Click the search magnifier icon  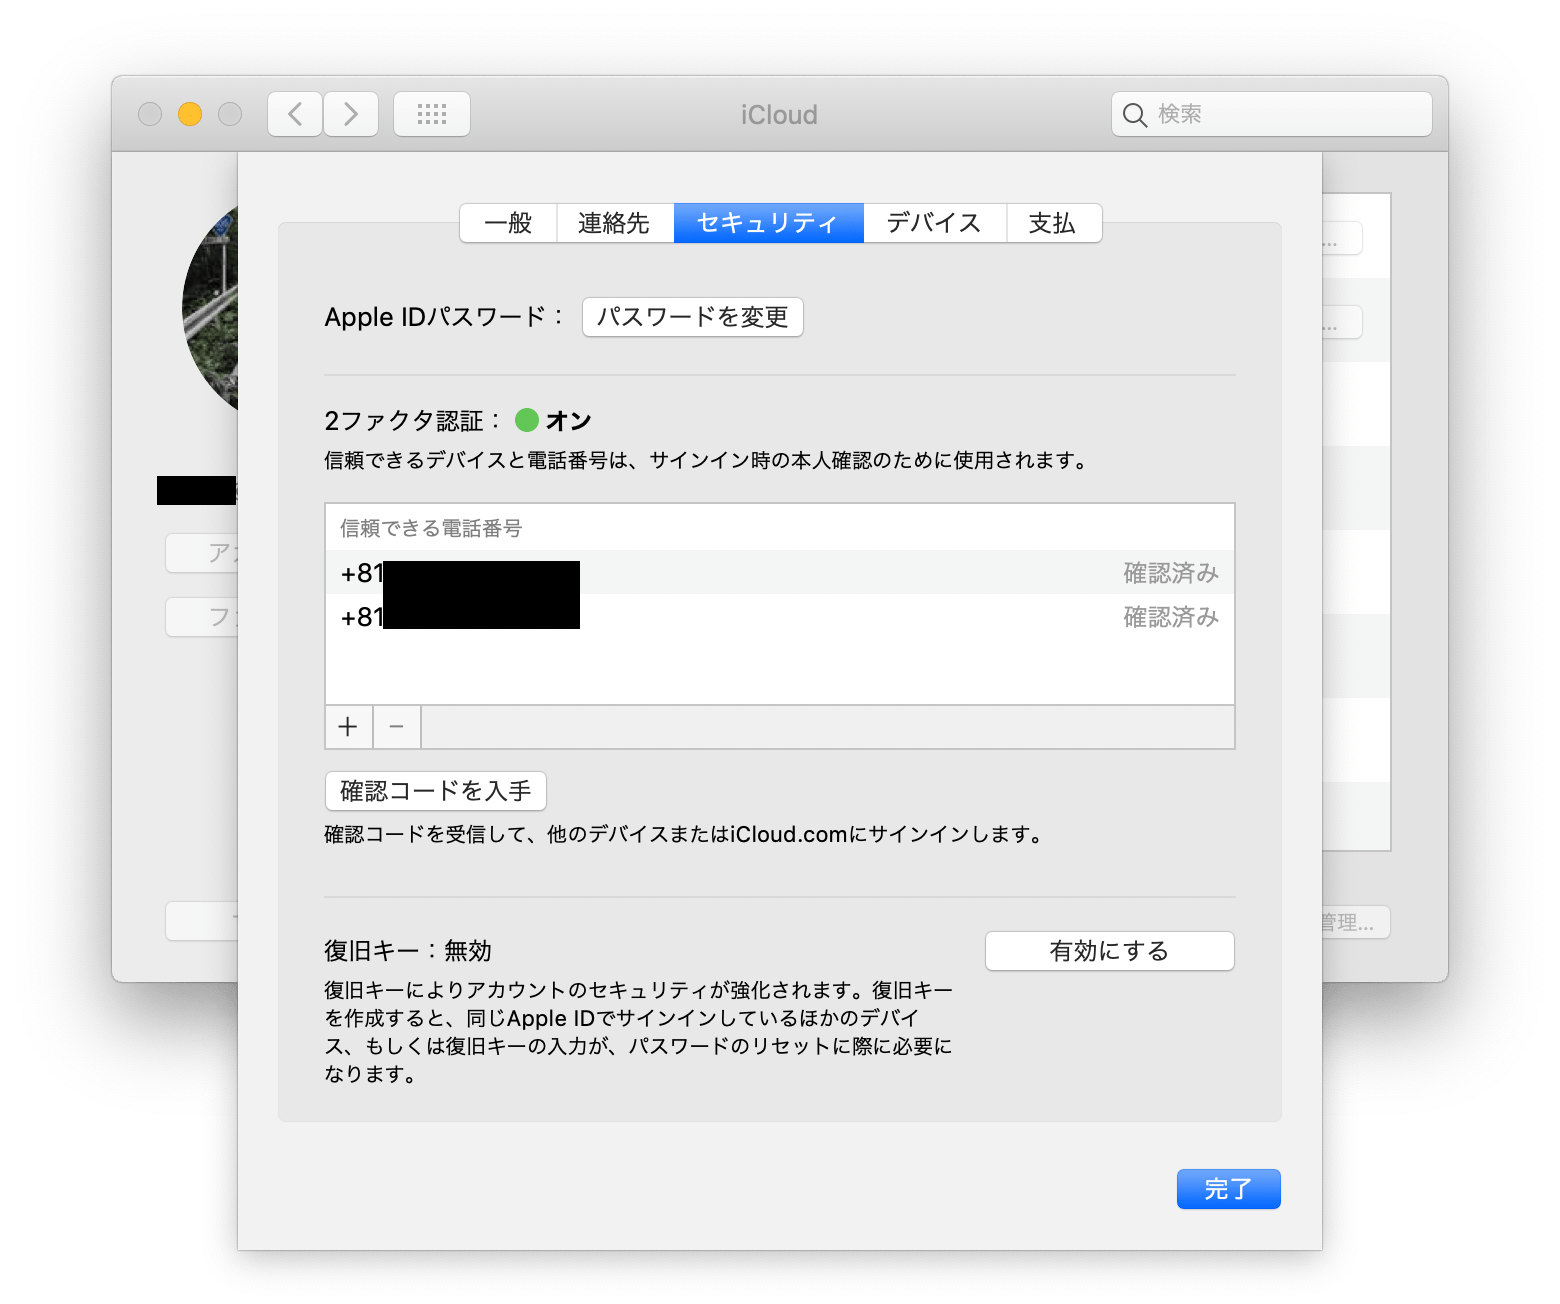point(1135,114)
